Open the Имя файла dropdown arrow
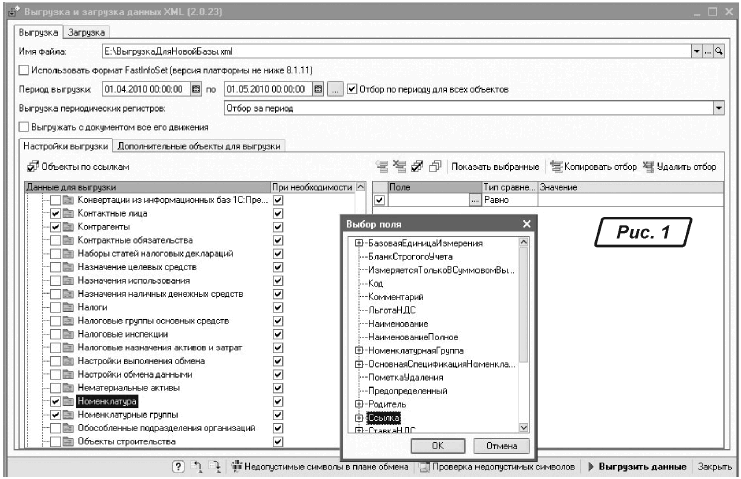Viewport: 741px width, 479px height. (x=697, y=49)
